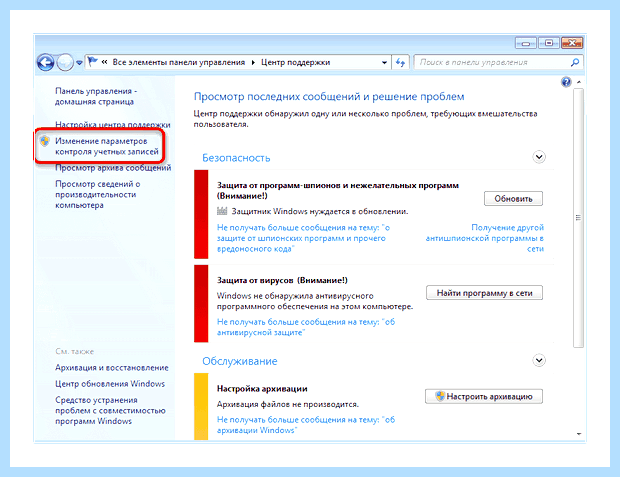Click 'Защита от вирусов (Внимание!)' title
Screen dimensions: 620x477
tap(282, 280)
